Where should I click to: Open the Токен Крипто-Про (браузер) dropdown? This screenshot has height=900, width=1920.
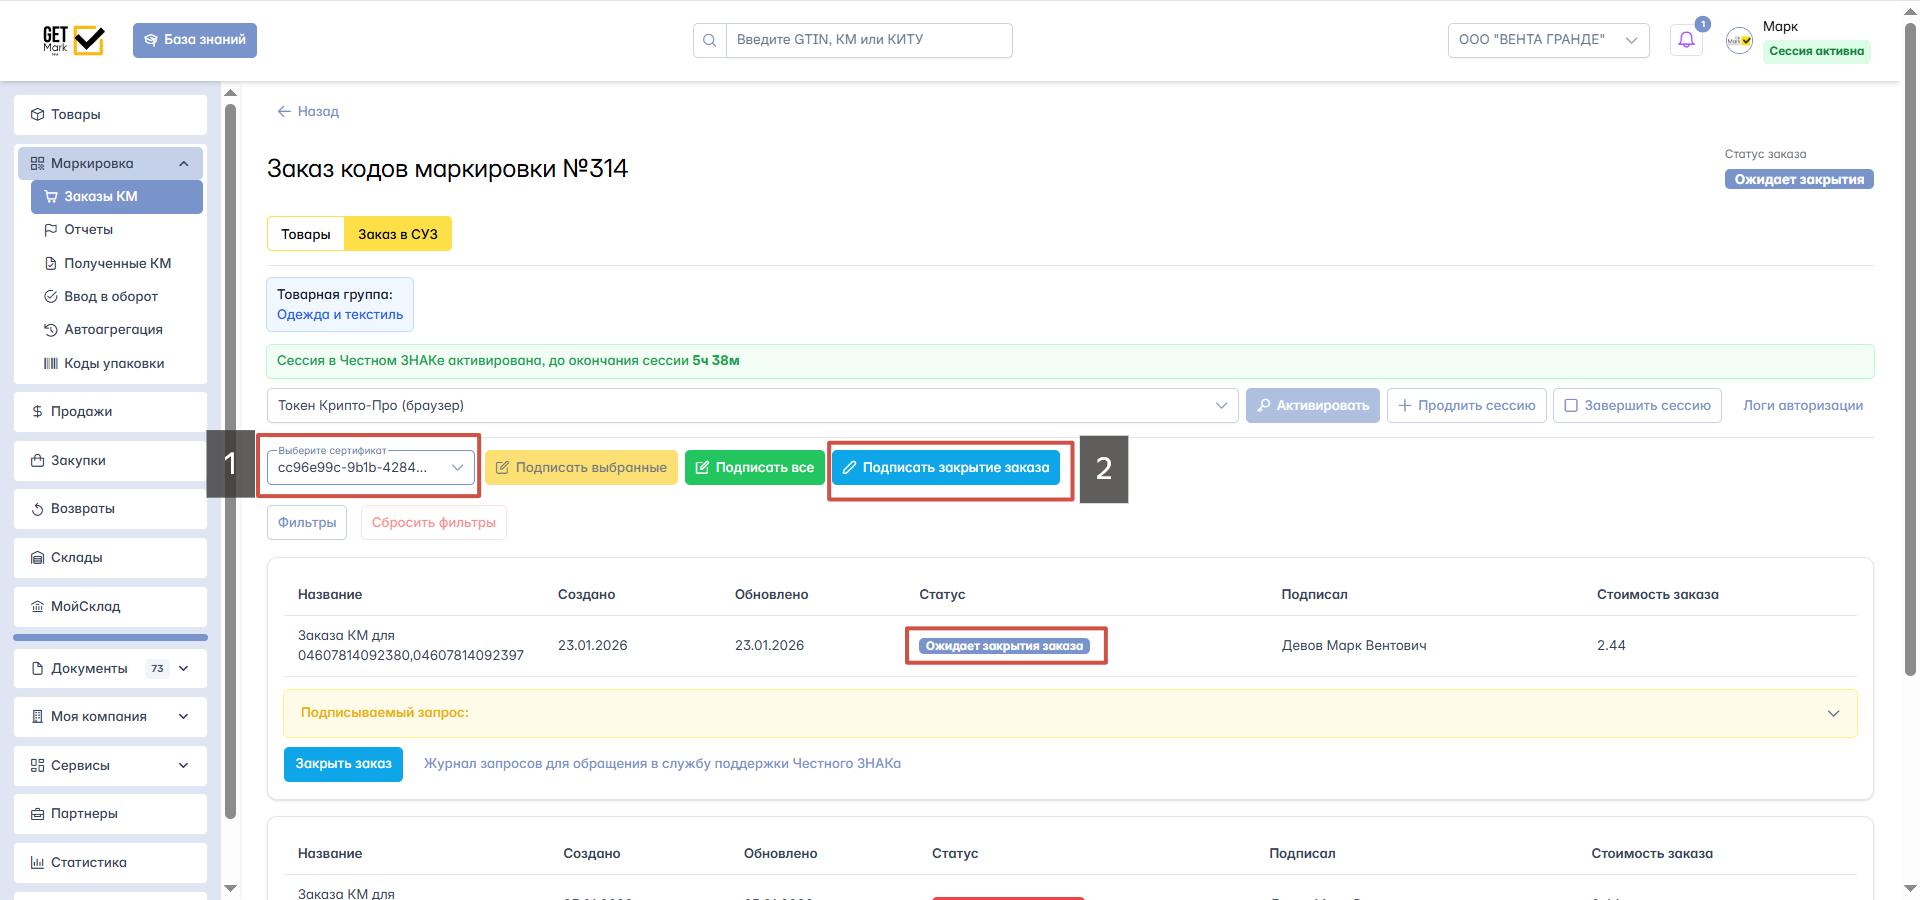(x=753, y=406)
